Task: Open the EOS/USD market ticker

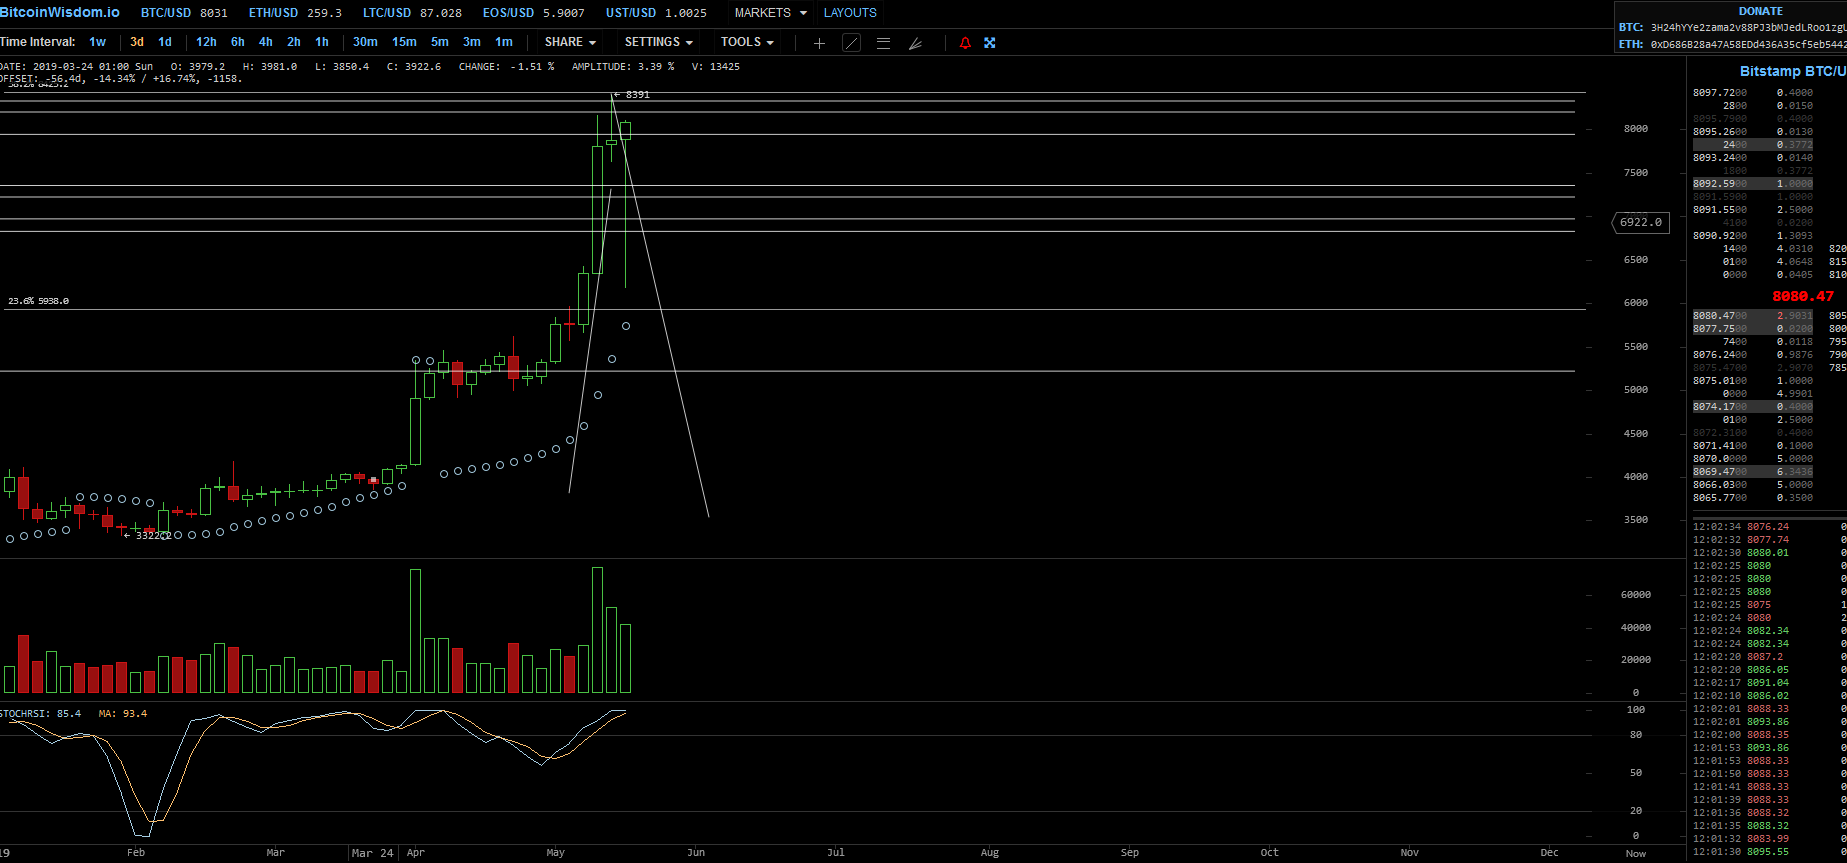Action: click(x=533, y=13)
